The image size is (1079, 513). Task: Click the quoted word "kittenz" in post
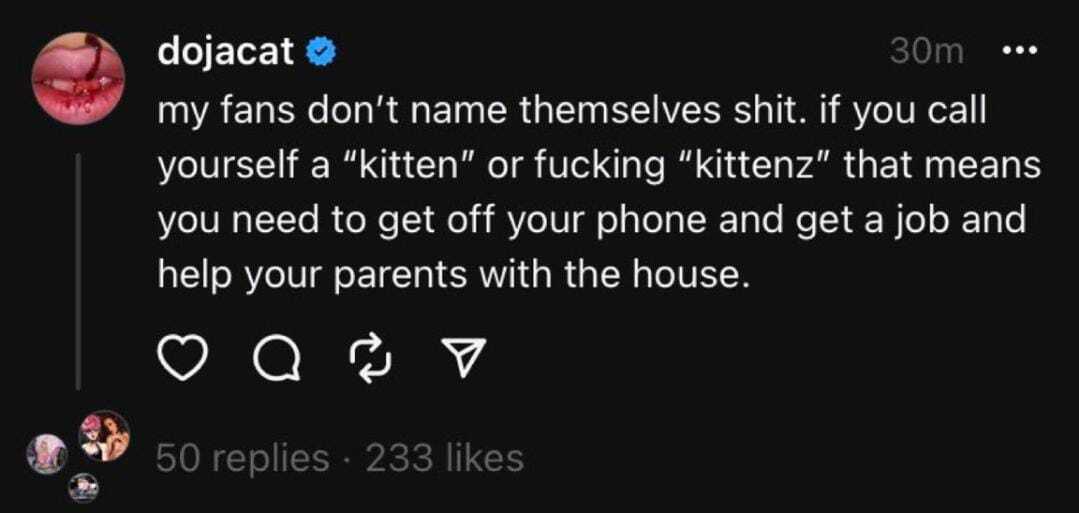tap(757, 167)
